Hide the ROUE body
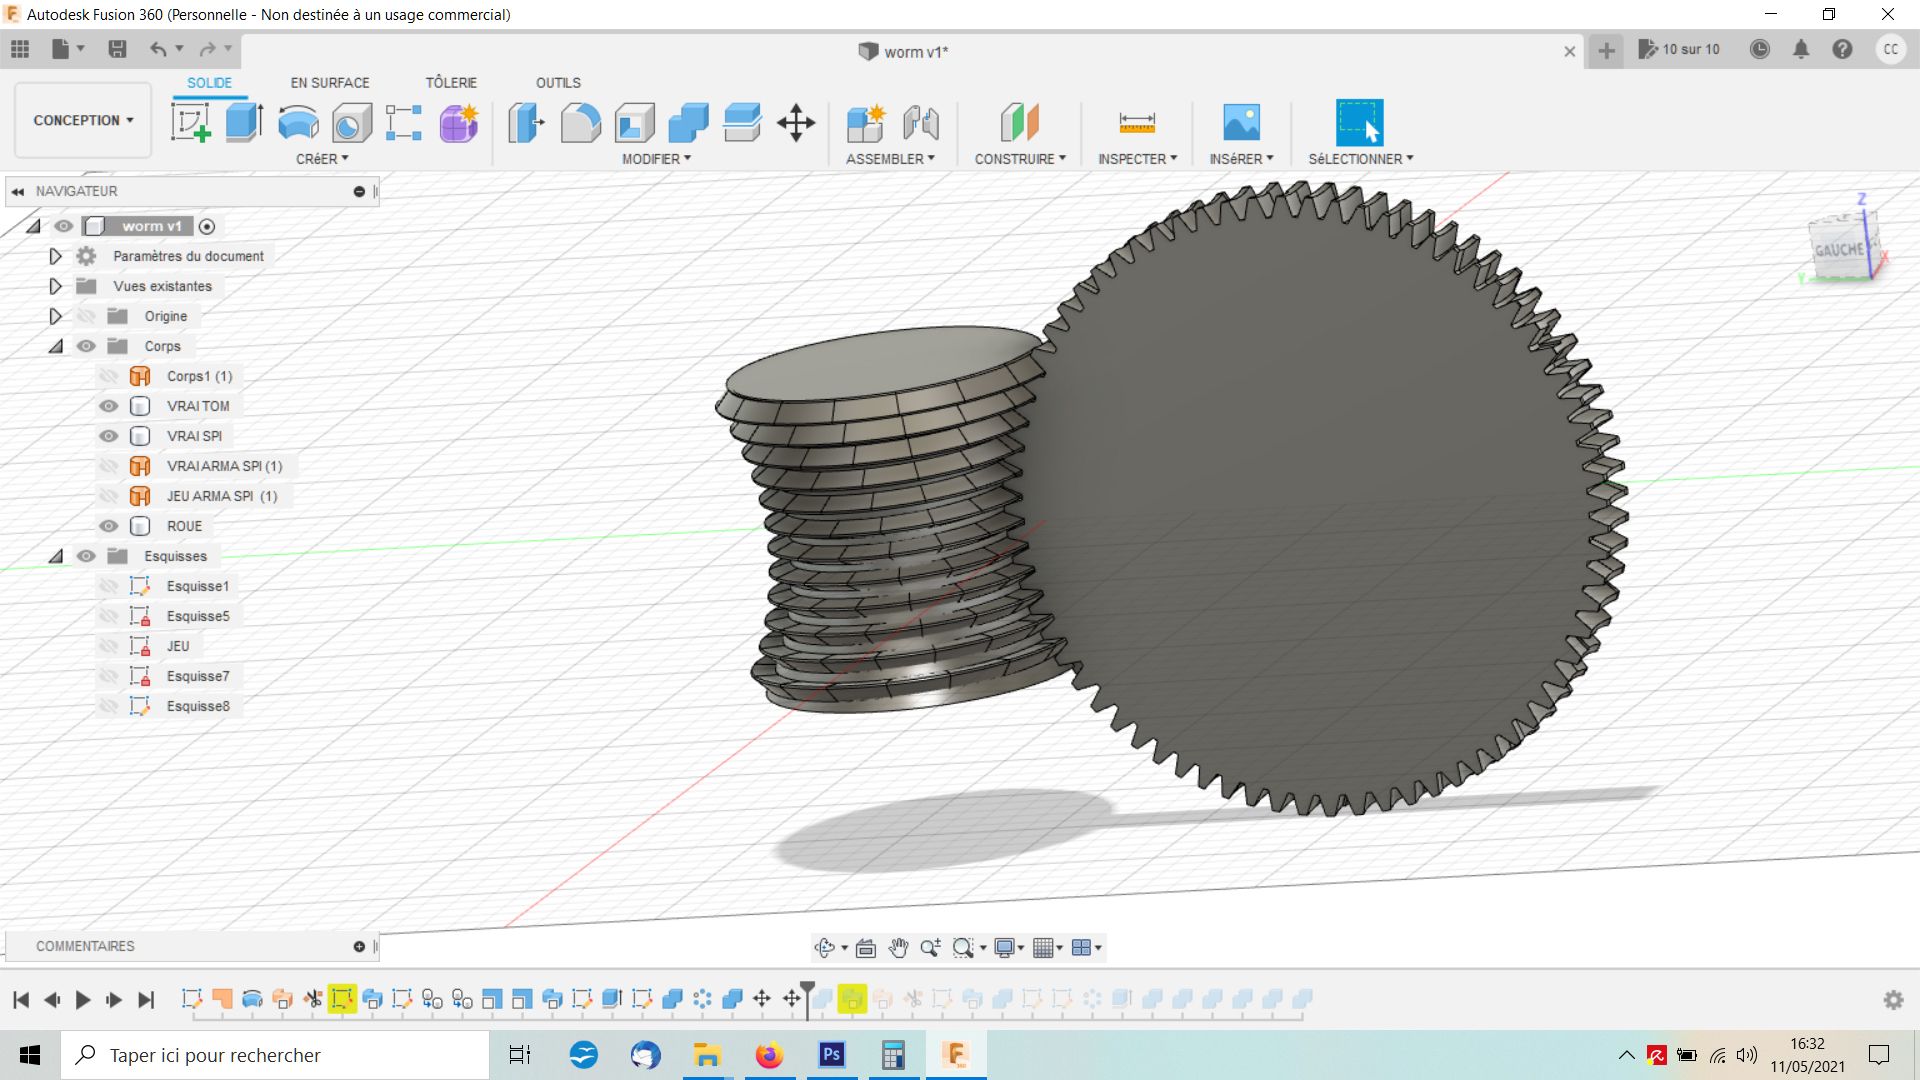The width and height of the screenshot is (1920, 1080). (108, 526)
